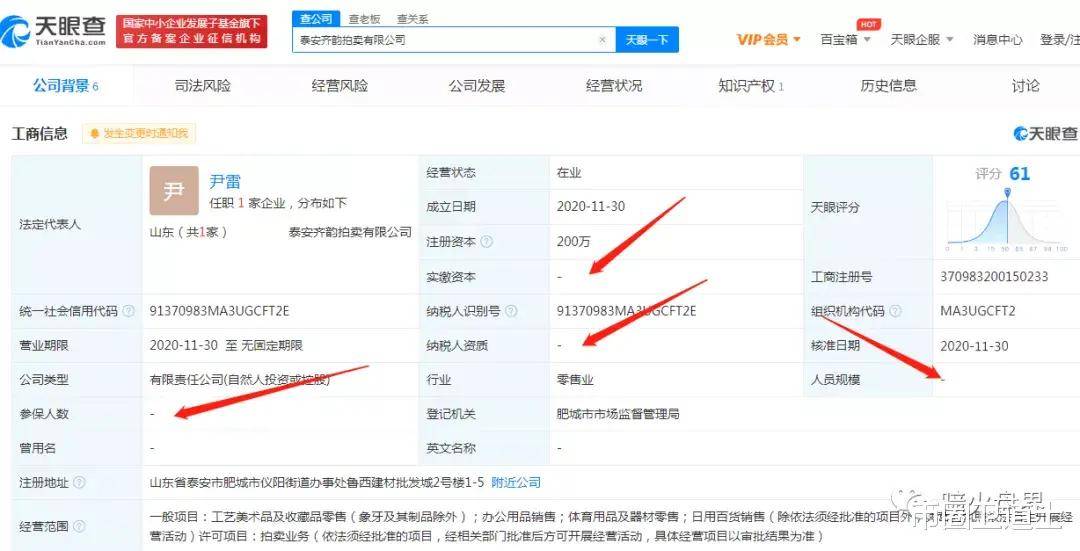Screen dimensions: 1080x551
Task: Click the 天眼一下 search button
Action: [647, 40]
